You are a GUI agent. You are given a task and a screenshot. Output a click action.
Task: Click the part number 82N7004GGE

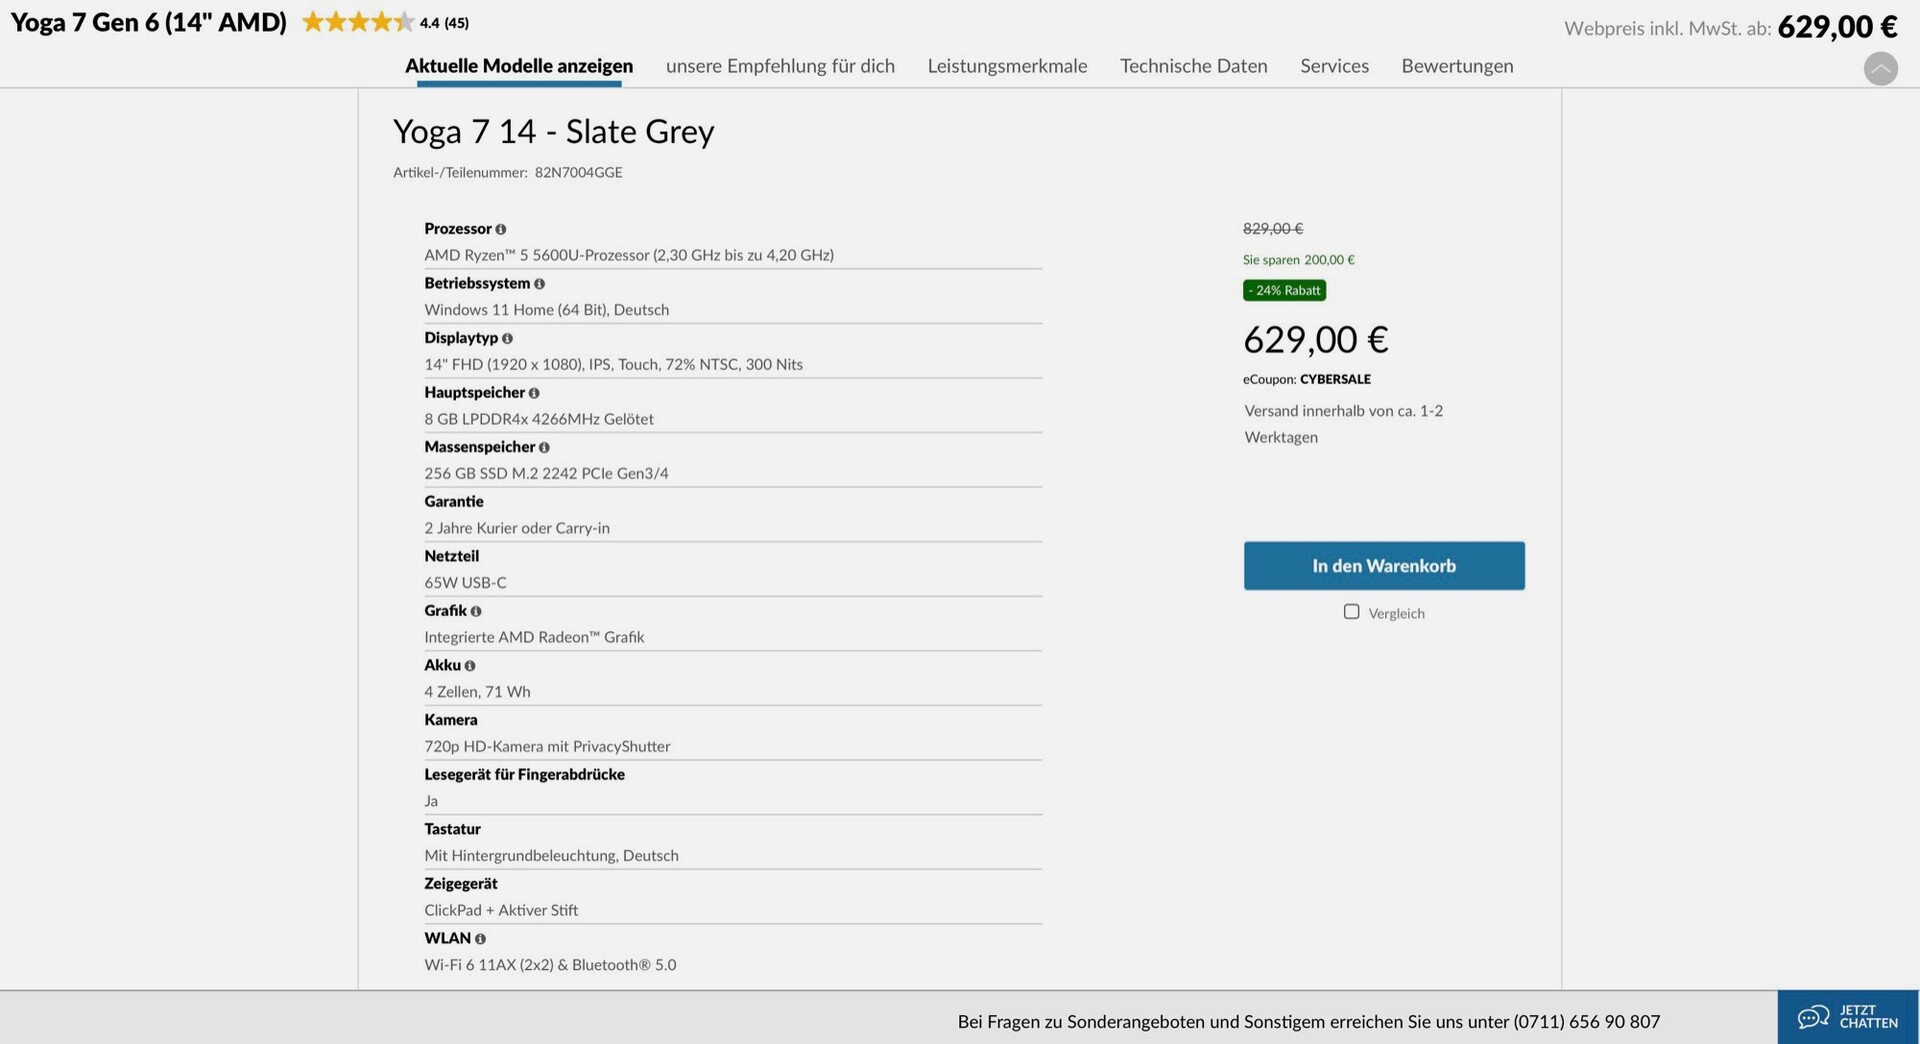(578, 172)
